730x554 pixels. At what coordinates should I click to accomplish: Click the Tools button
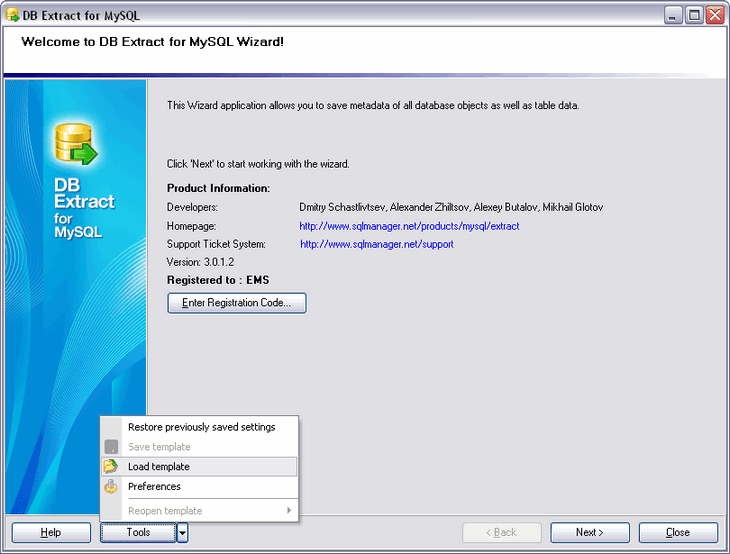pyautogui.click(x=138, y=533)
